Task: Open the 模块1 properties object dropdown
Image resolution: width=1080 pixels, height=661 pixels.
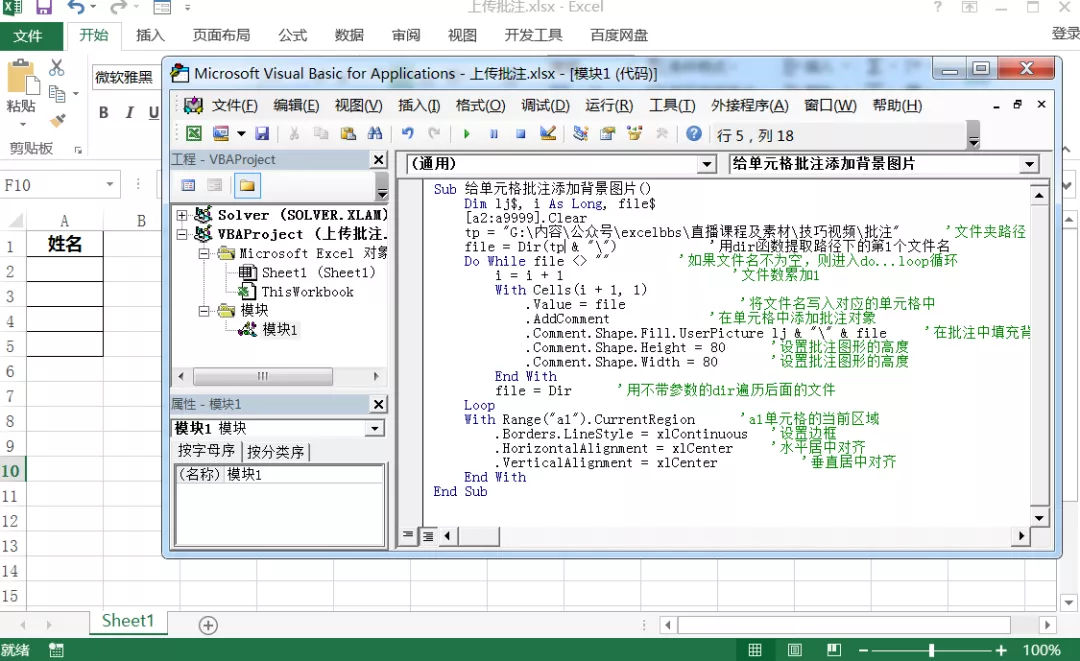Action: (x=374, y=428)
